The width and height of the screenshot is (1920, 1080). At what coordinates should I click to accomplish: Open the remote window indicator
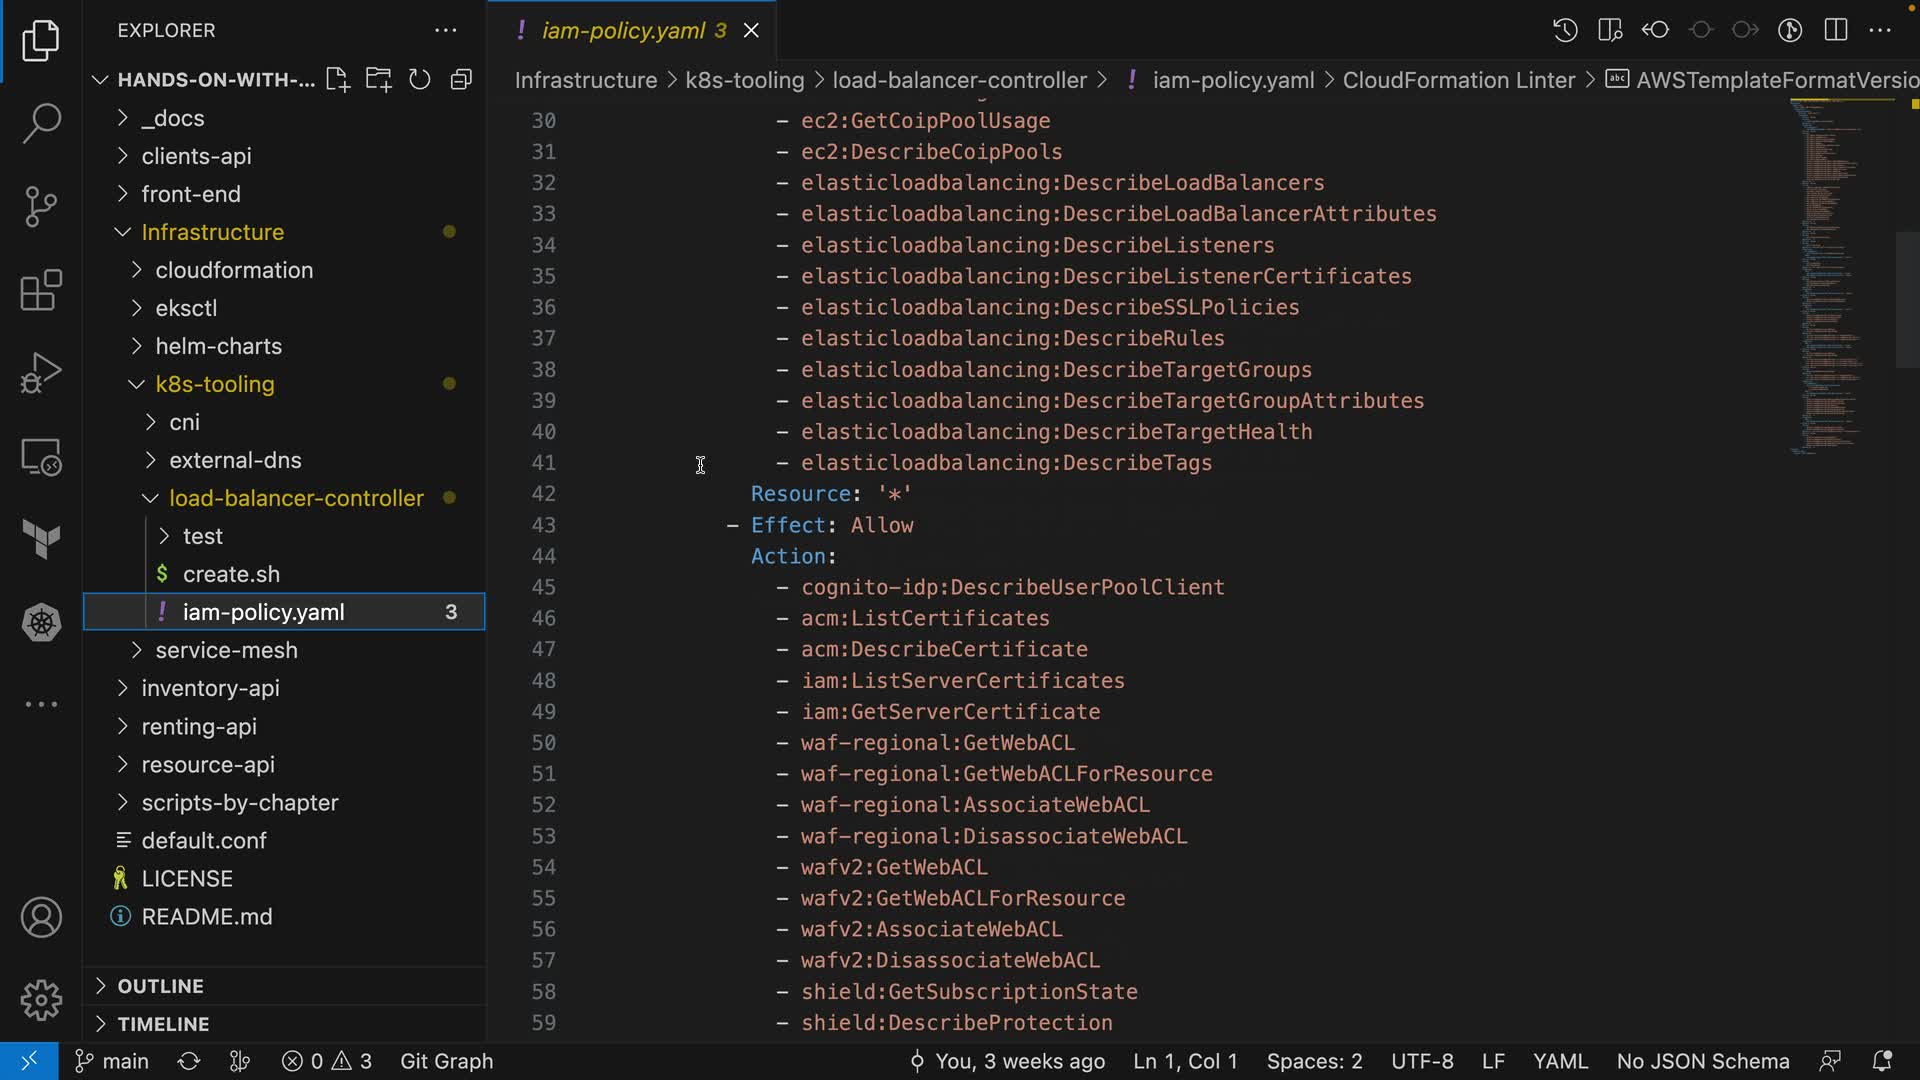pos(29,1061)
